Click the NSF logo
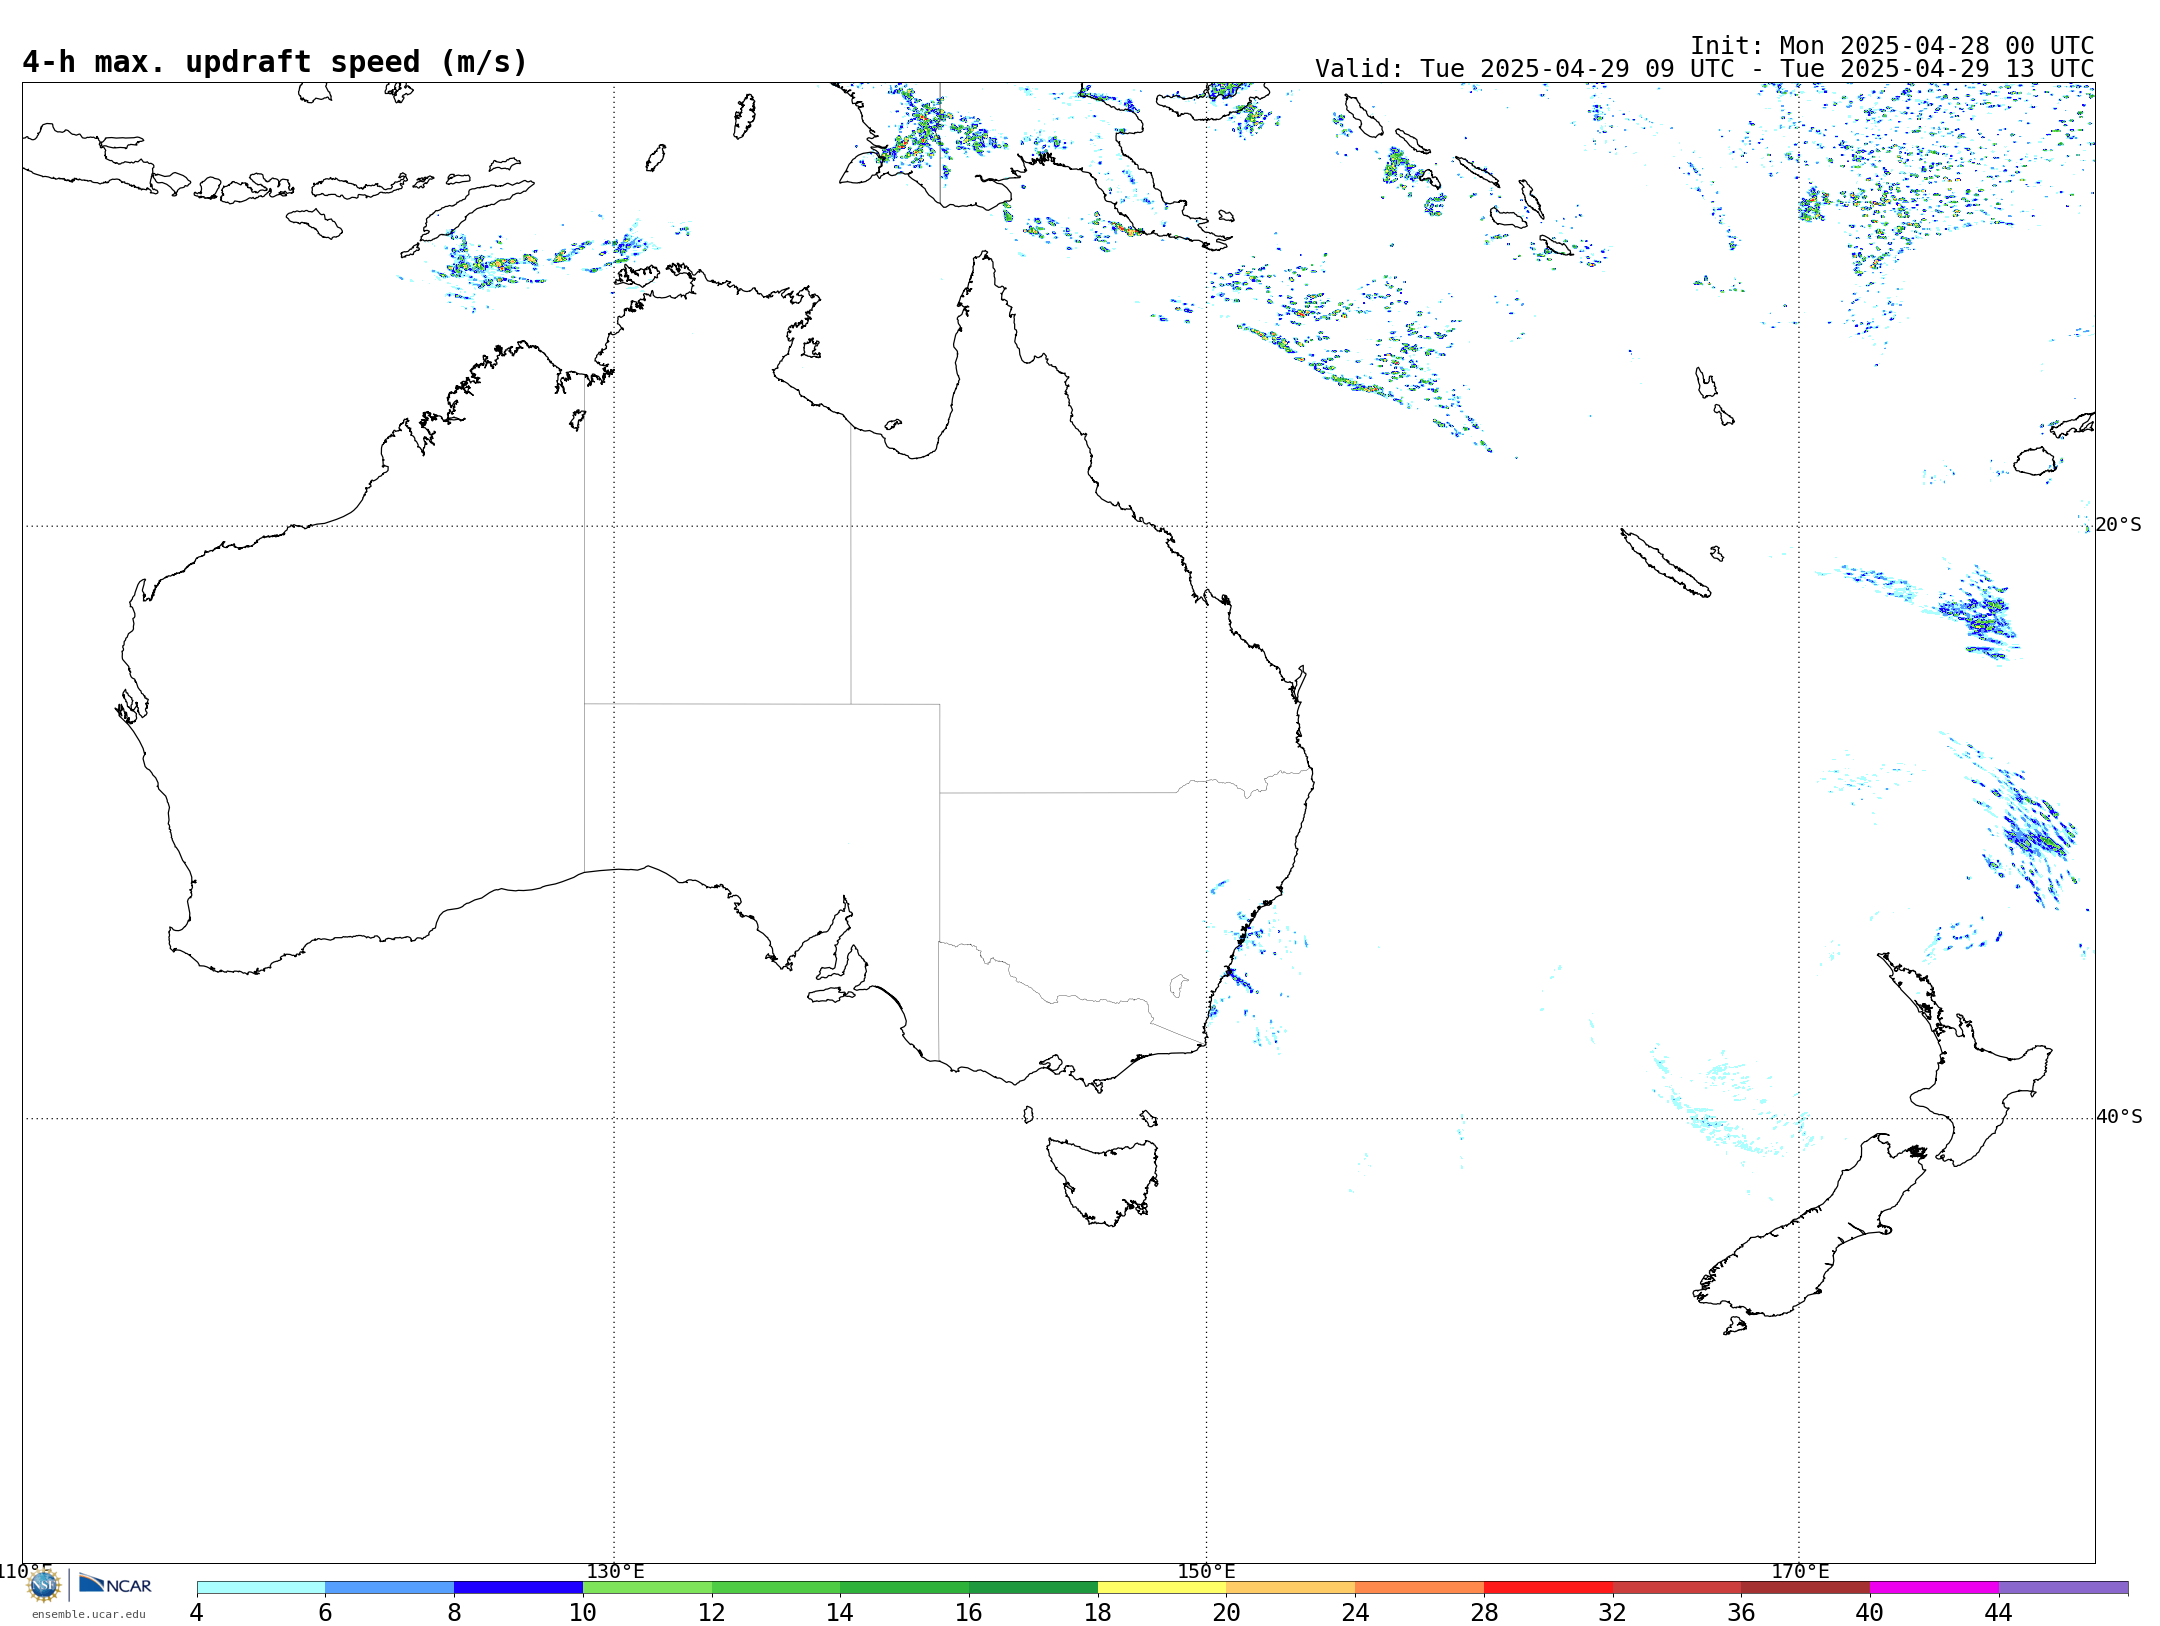The height and width of the screenshot is (1626, 2160). point(44,1584)
